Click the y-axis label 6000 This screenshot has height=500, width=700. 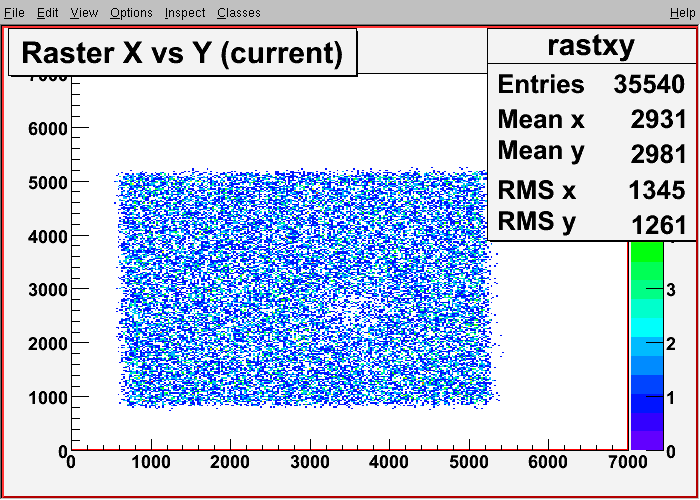coord(47,129)
